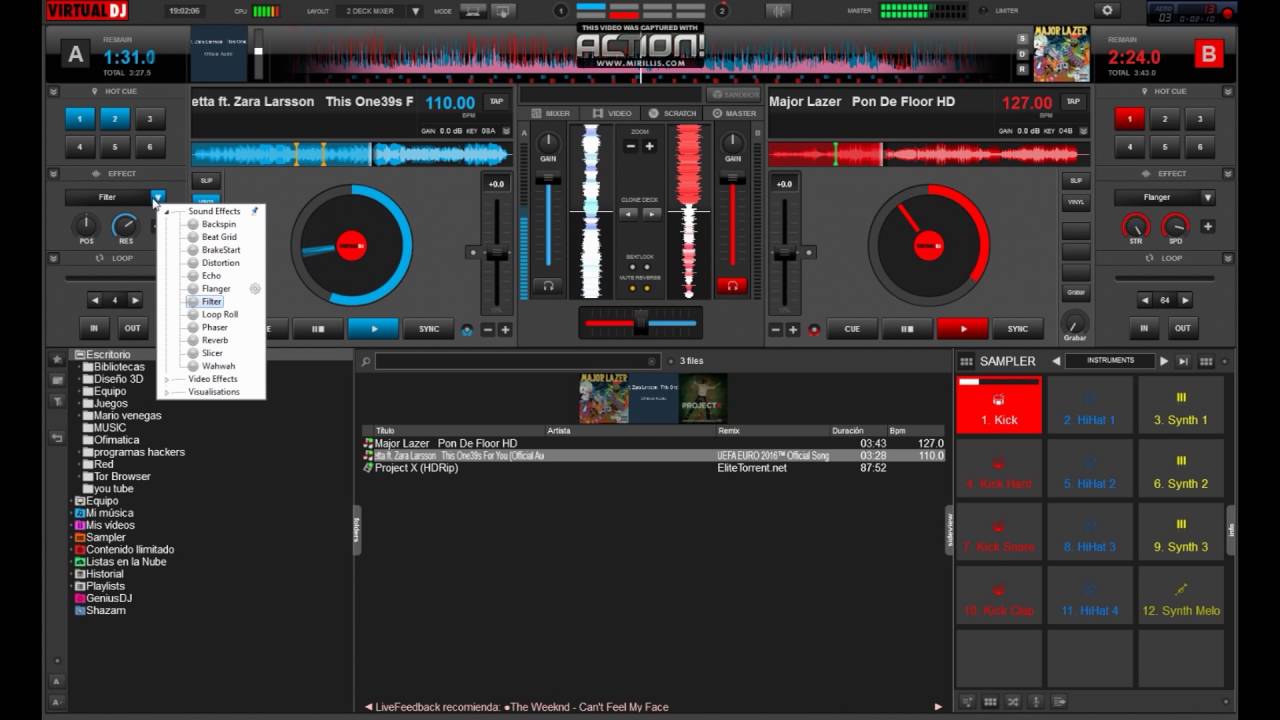Click the zoom plus button in mixer
1280x720 pixels.
(649, 146)
